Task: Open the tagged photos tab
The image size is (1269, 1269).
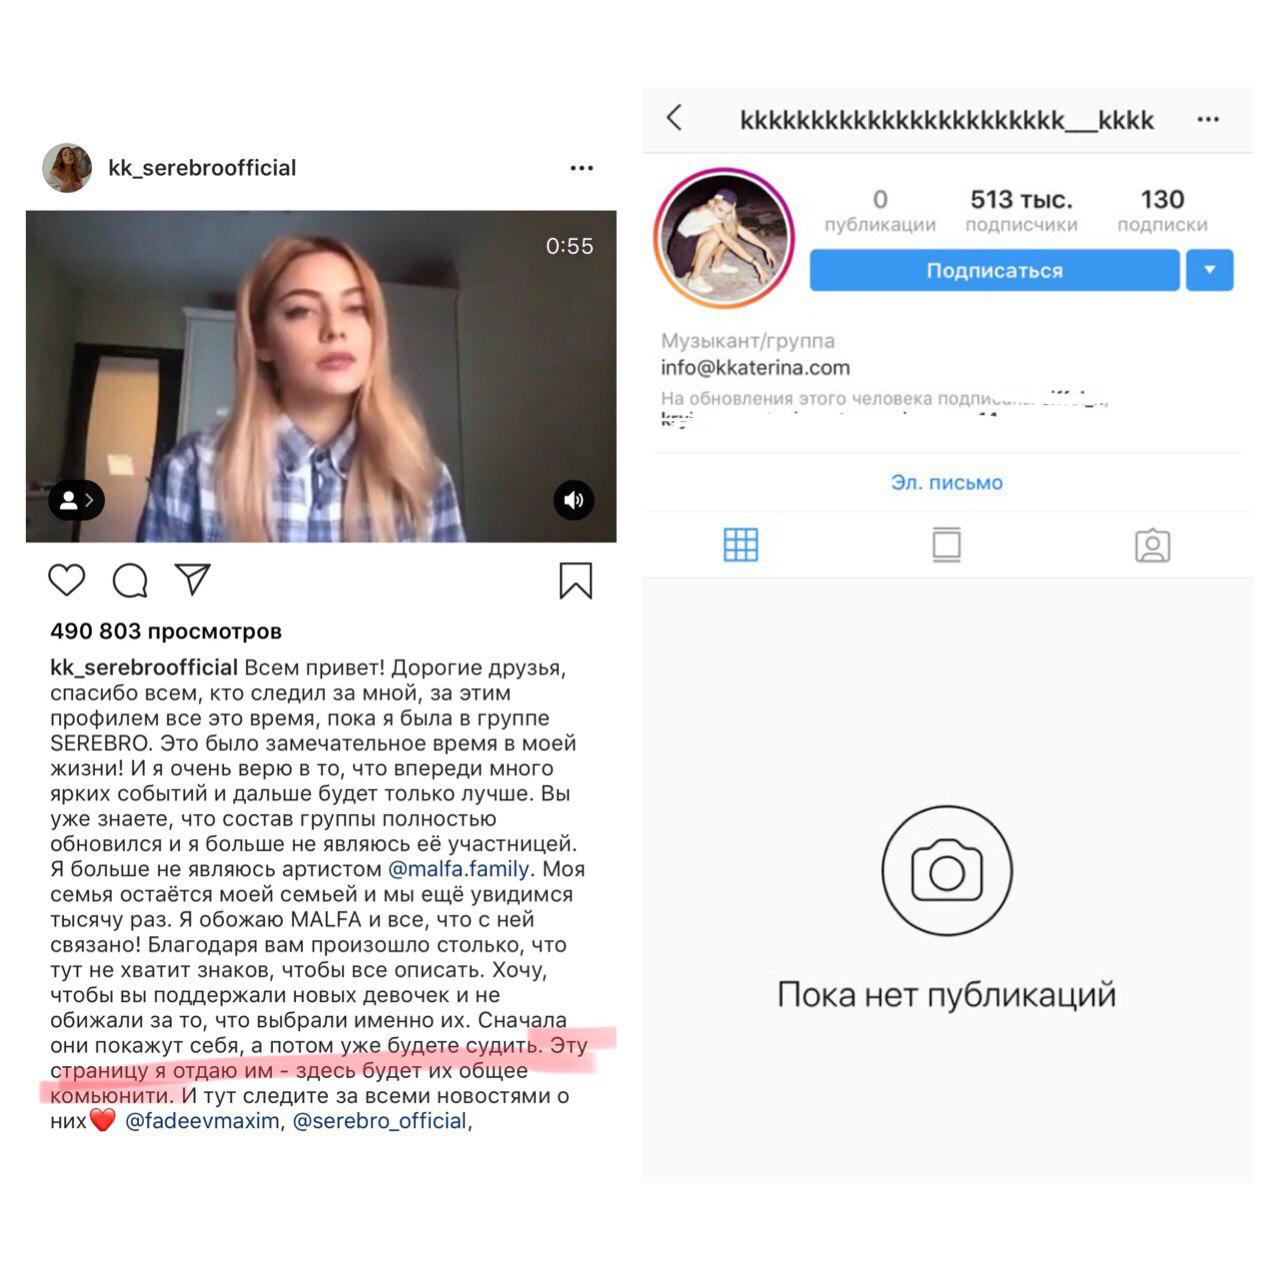Action: click(x=1152, y=545)
